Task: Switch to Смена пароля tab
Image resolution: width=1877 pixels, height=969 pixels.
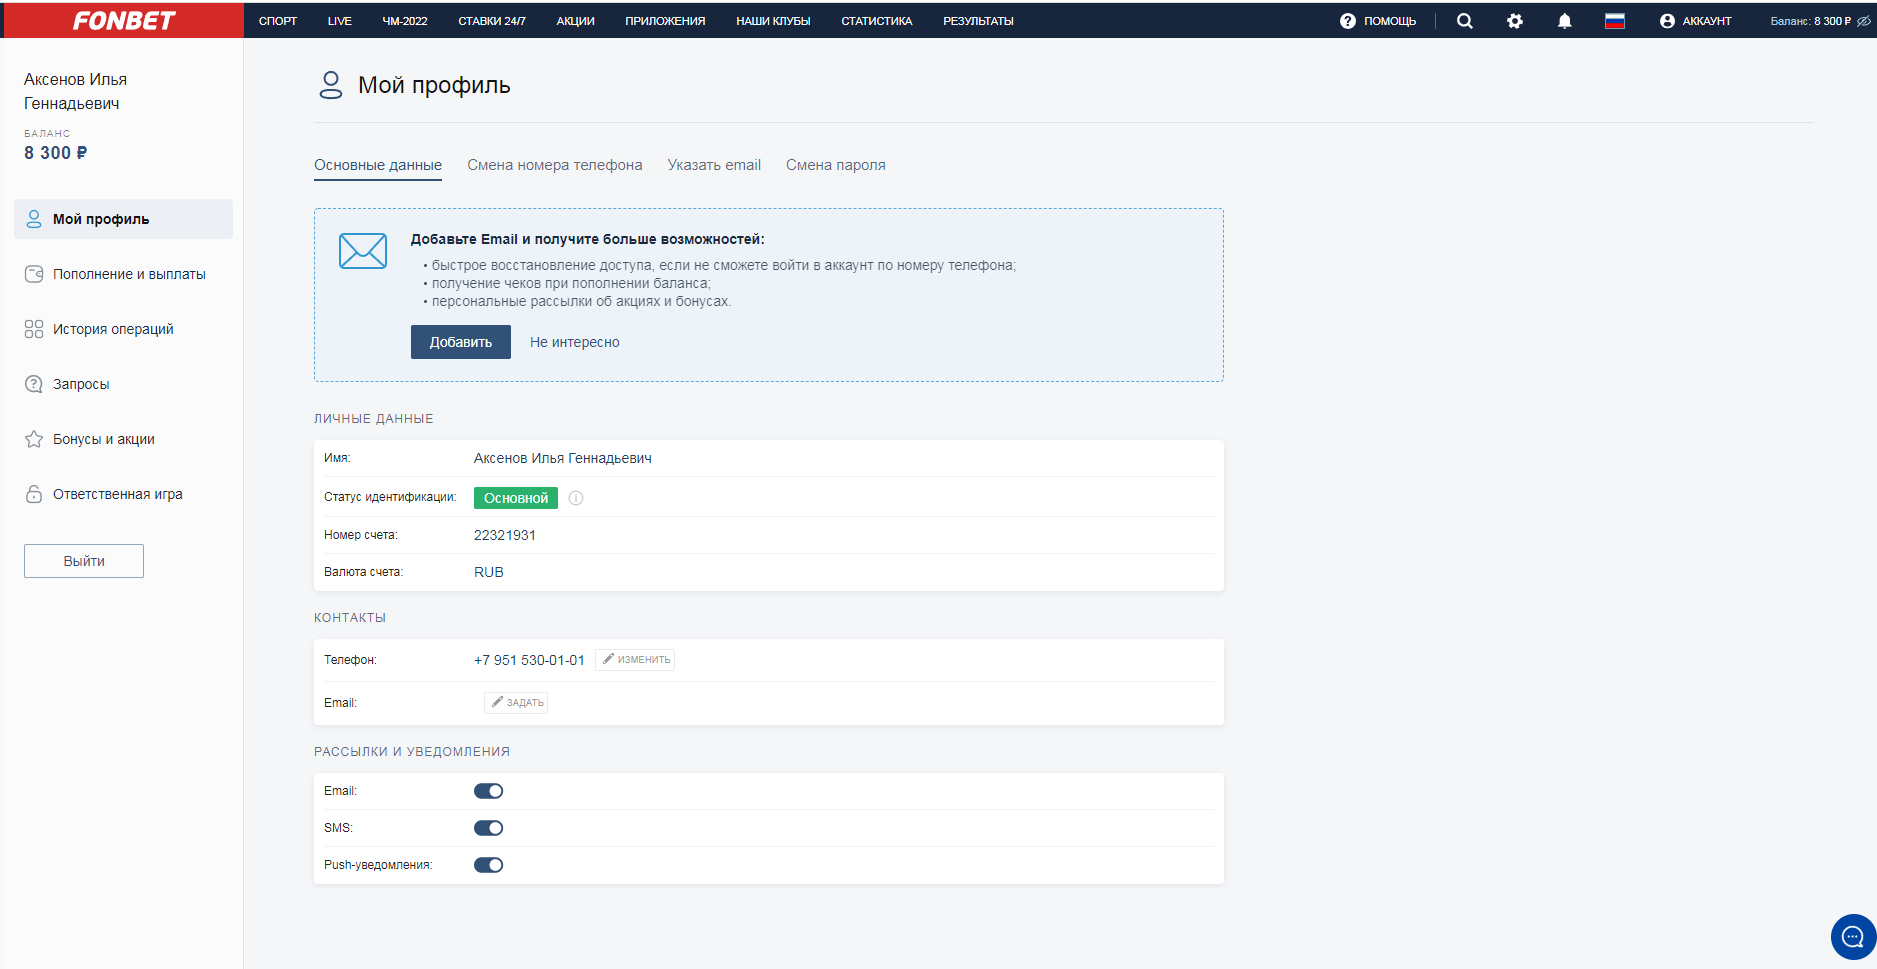Action: click(835, 165)
